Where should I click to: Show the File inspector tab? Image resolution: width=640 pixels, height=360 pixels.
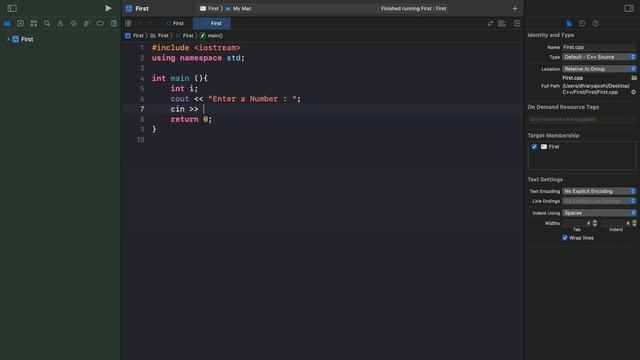(569, 24)
